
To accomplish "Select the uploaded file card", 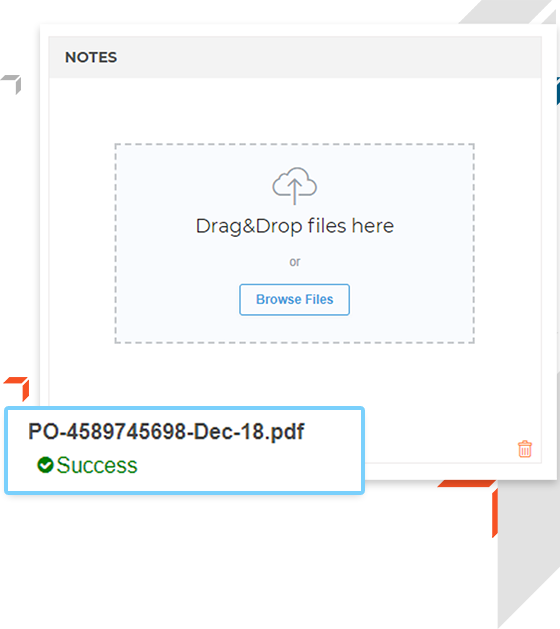I will click(185, 450).
